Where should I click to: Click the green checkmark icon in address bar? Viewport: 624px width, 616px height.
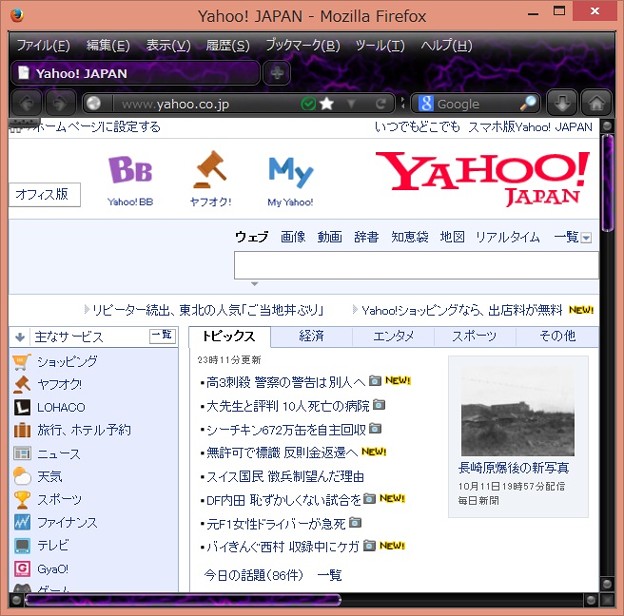[308, 104]
